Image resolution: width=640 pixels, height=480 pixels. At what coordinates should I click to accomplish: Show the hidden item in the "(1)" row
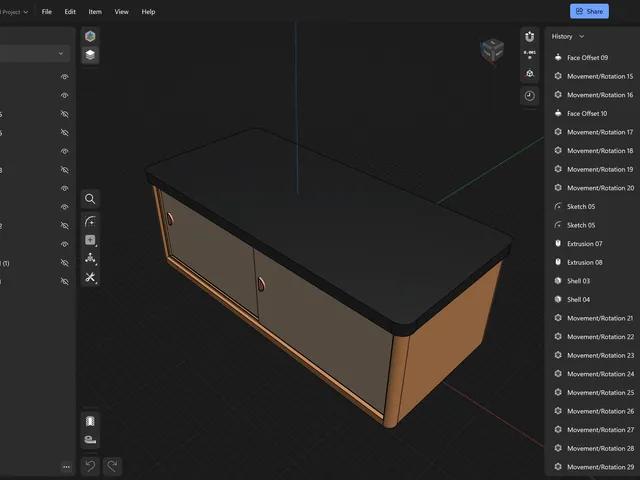coord(64,263)
